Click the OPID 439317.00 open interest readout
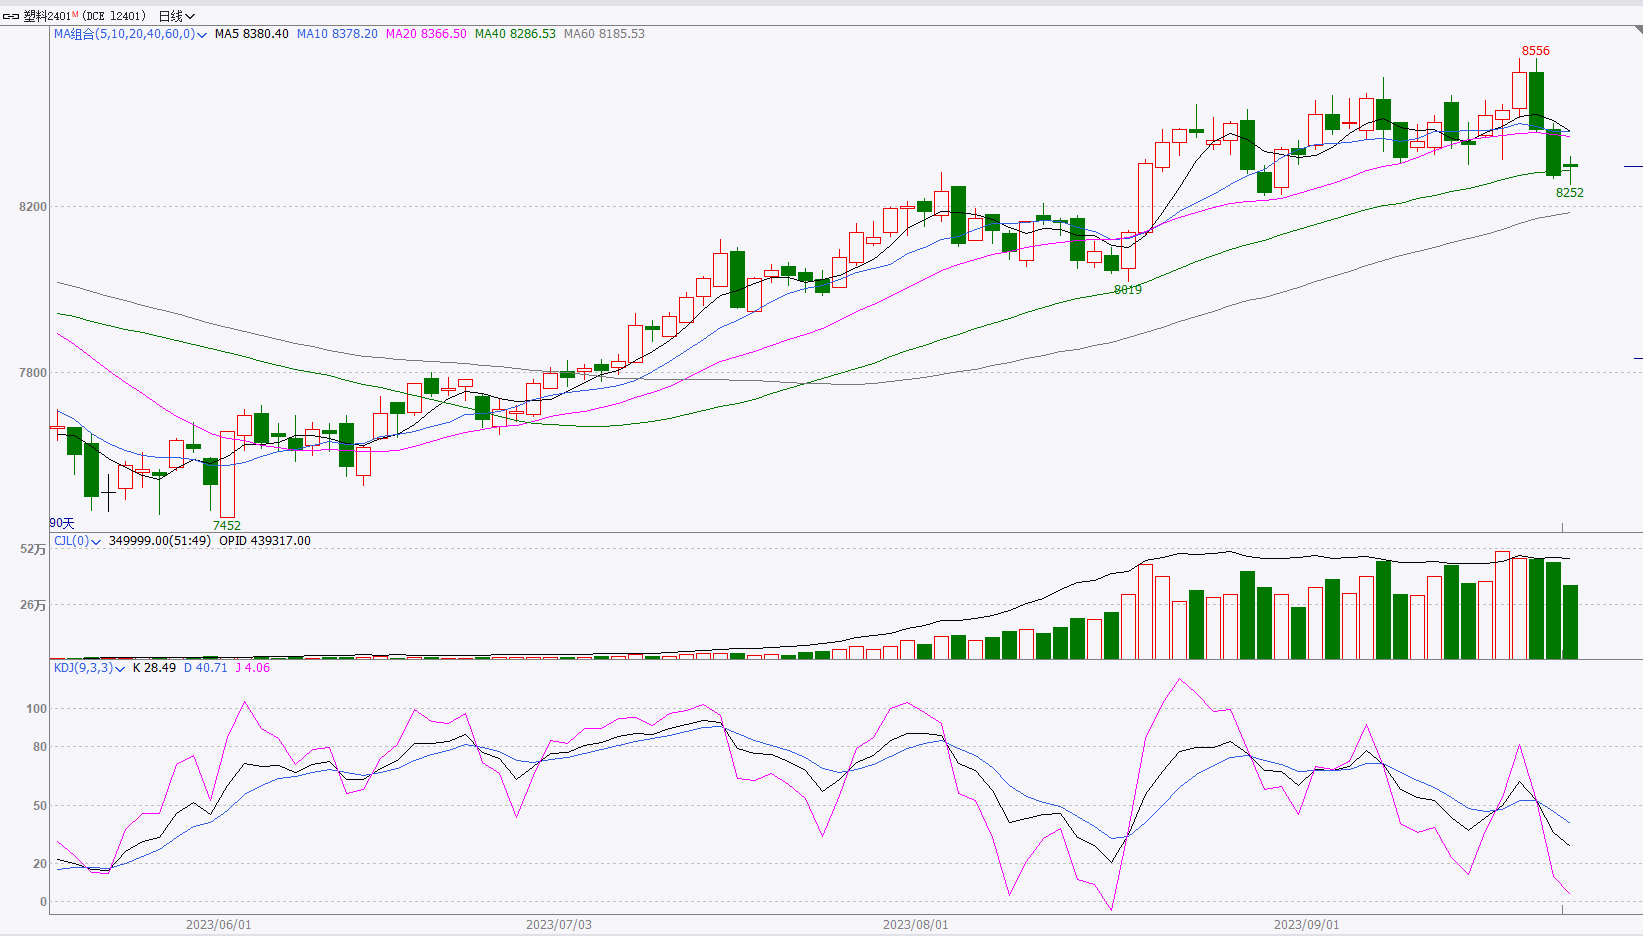 point(265,541)
